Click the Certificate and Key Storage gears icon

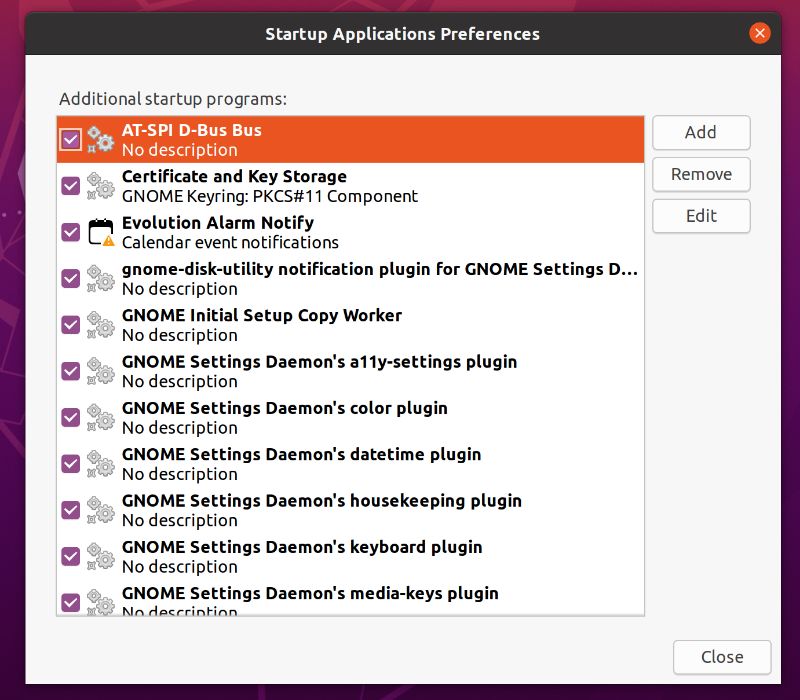click(x=101, y=186)
